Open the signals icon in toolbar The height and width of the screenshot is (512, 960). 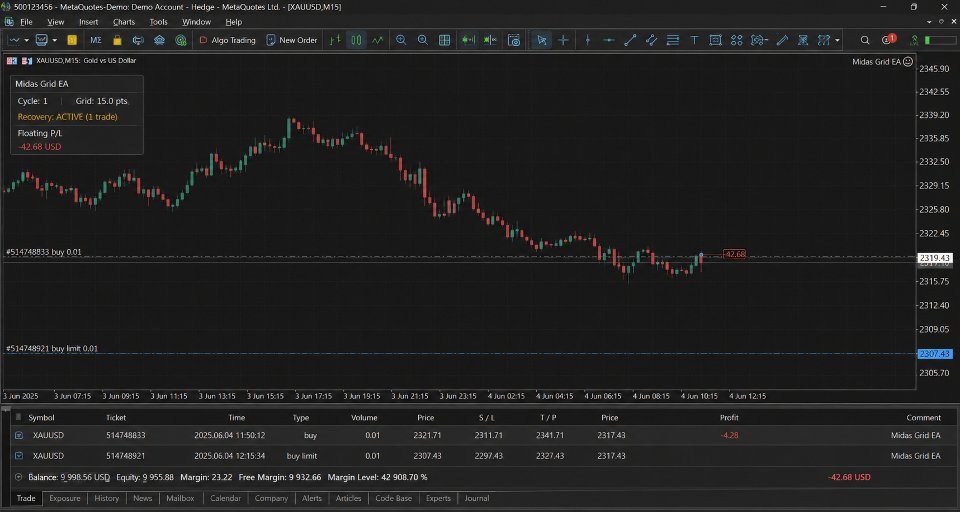[138, 40]
